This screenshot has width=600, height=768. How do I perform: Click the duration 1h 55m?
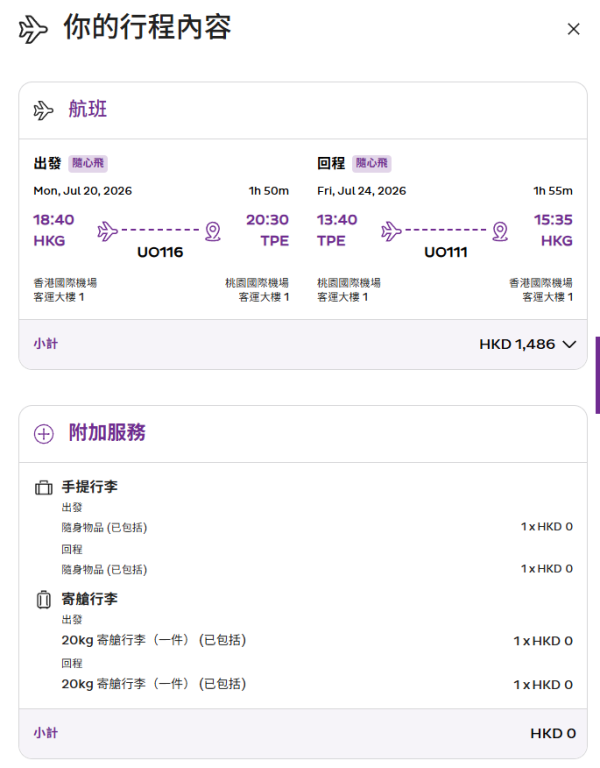click(x=553, y=191)
